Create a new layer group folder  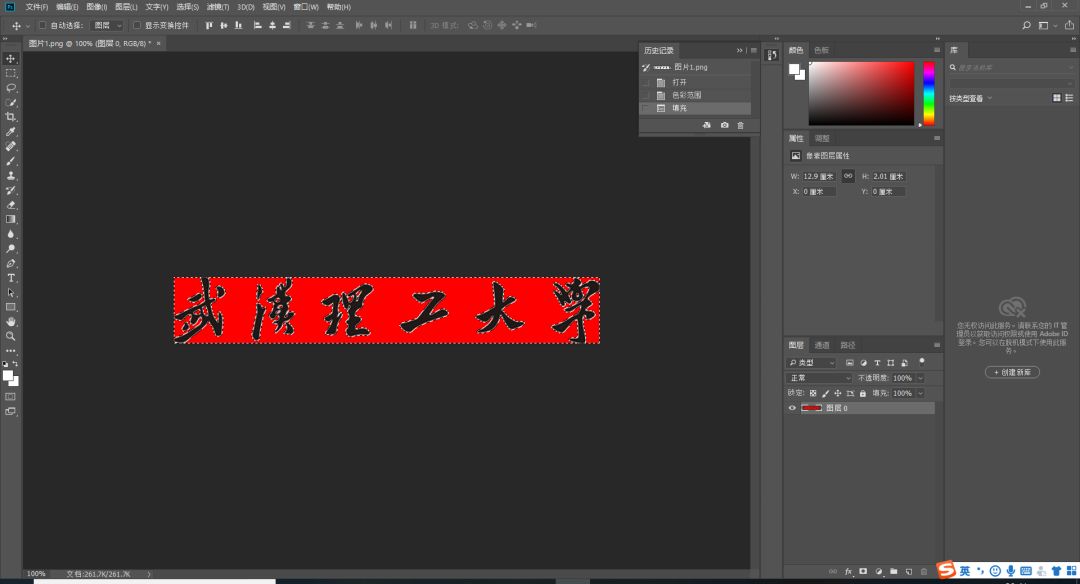[894, 572]
